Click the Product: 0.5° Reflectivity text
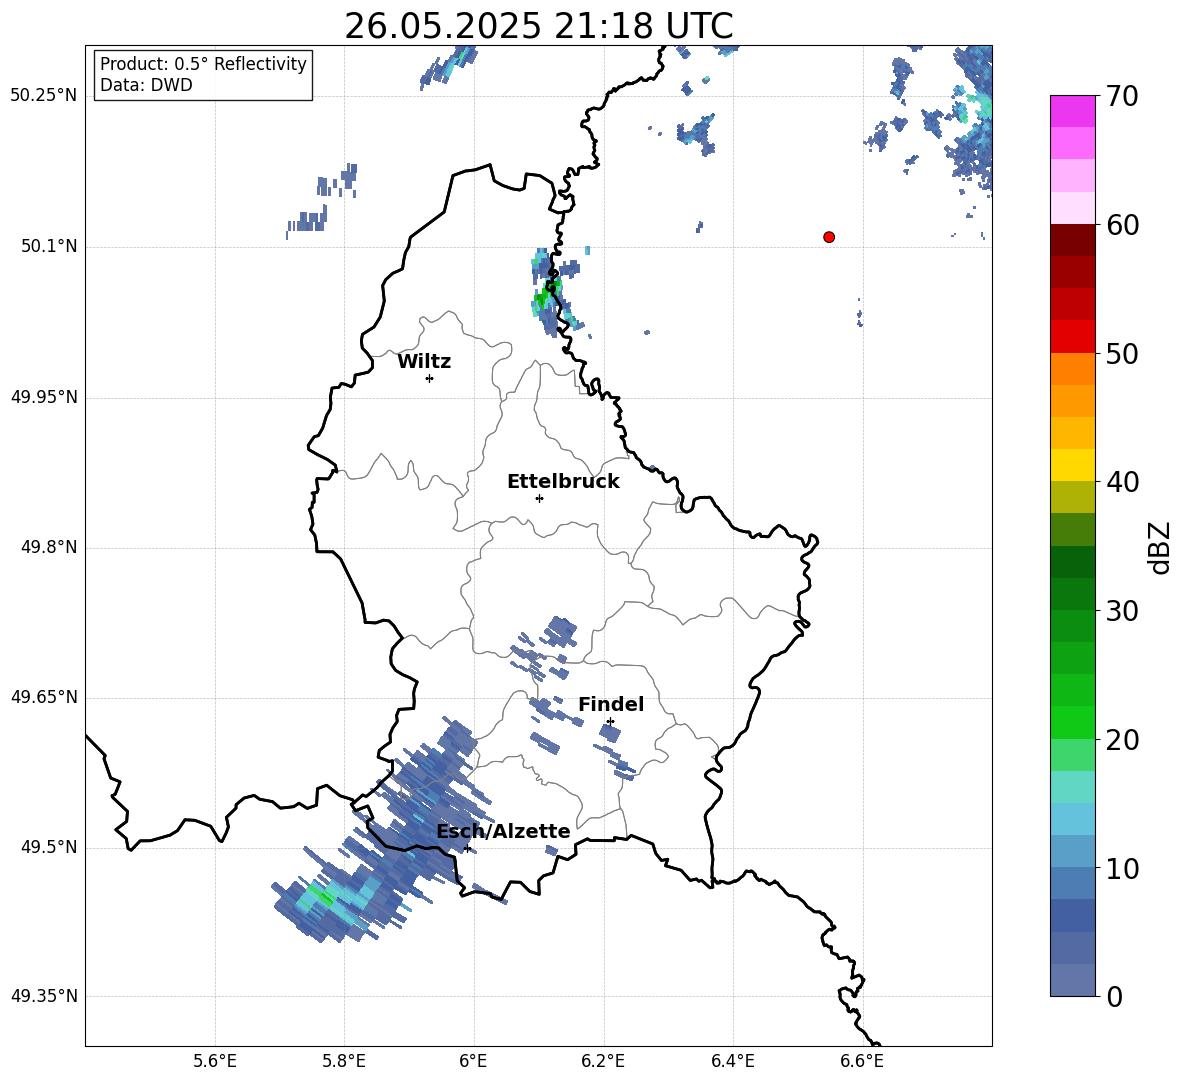 pos(203,64)
